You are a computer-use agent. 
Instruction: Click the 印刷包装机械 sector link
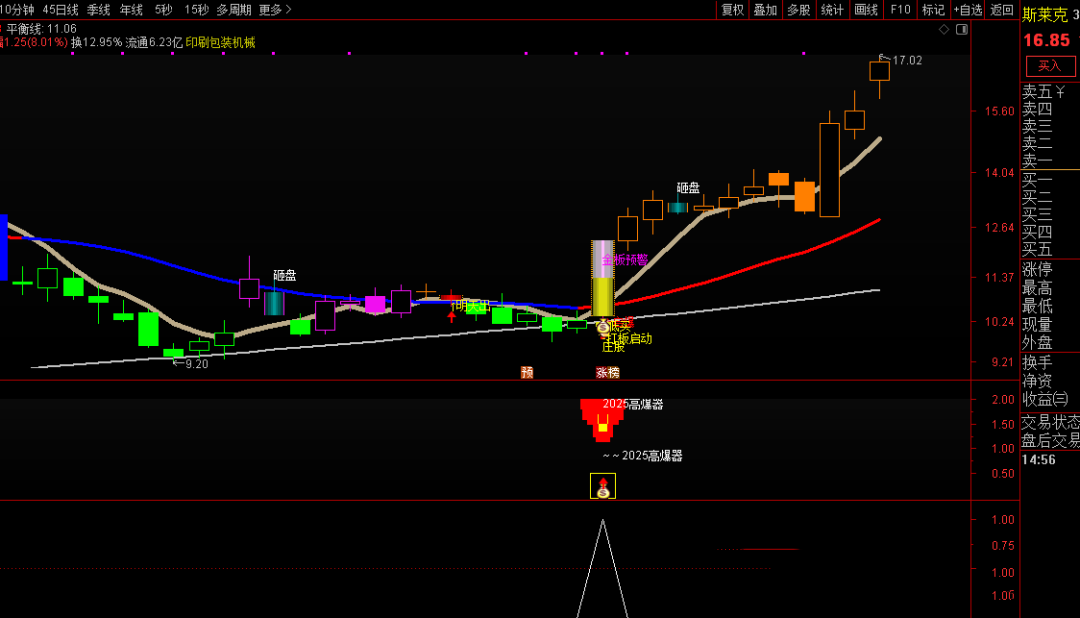(220, 43)
